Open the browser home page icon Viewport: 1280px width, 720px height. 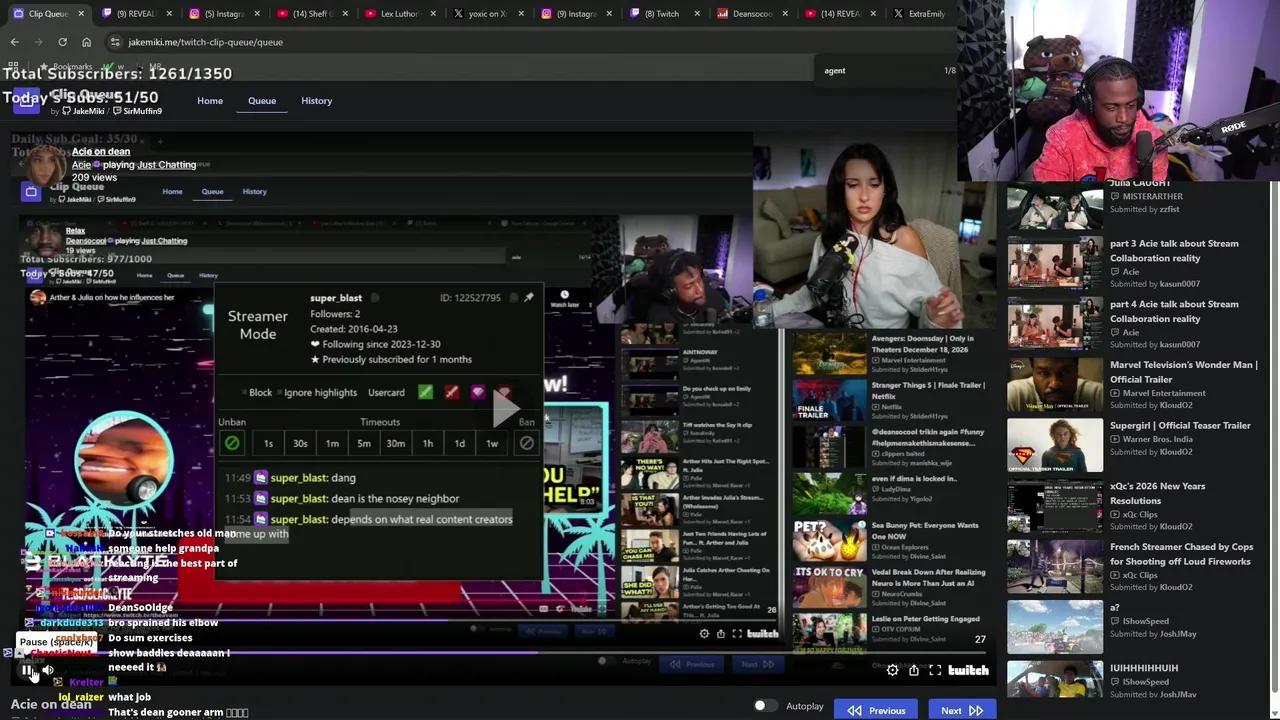tap(86, 42)
